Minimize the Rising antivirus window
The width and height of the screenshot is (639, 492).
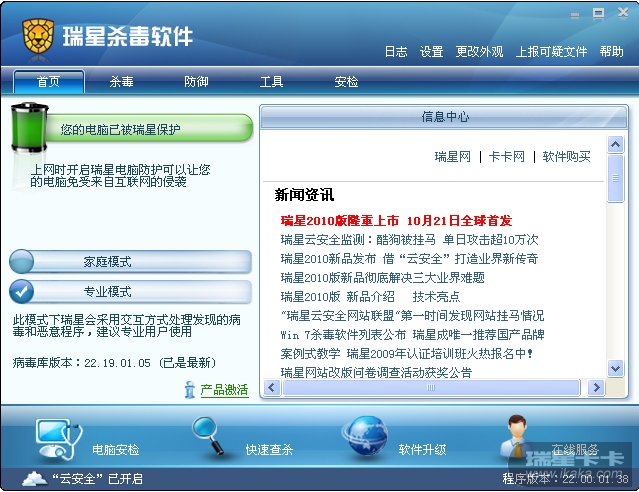[575, 15]
